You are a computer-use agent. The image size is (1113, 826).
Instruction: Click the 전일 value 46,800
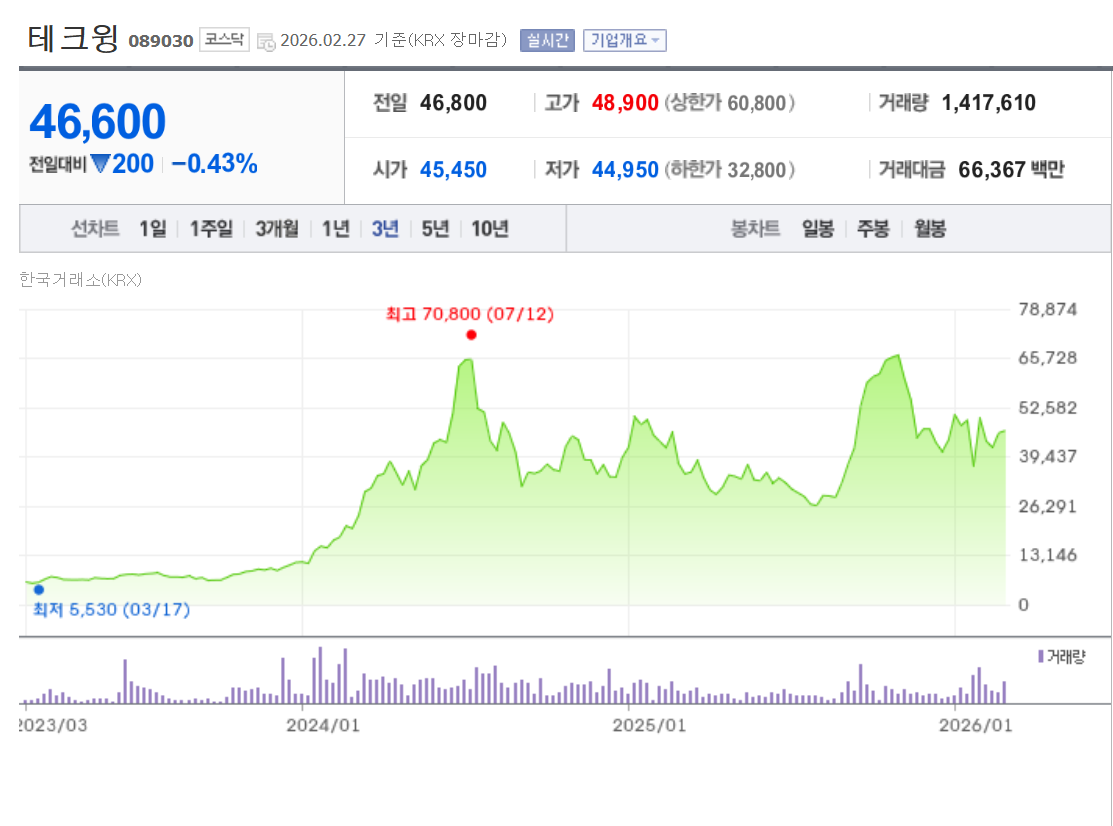coord(453,103)
